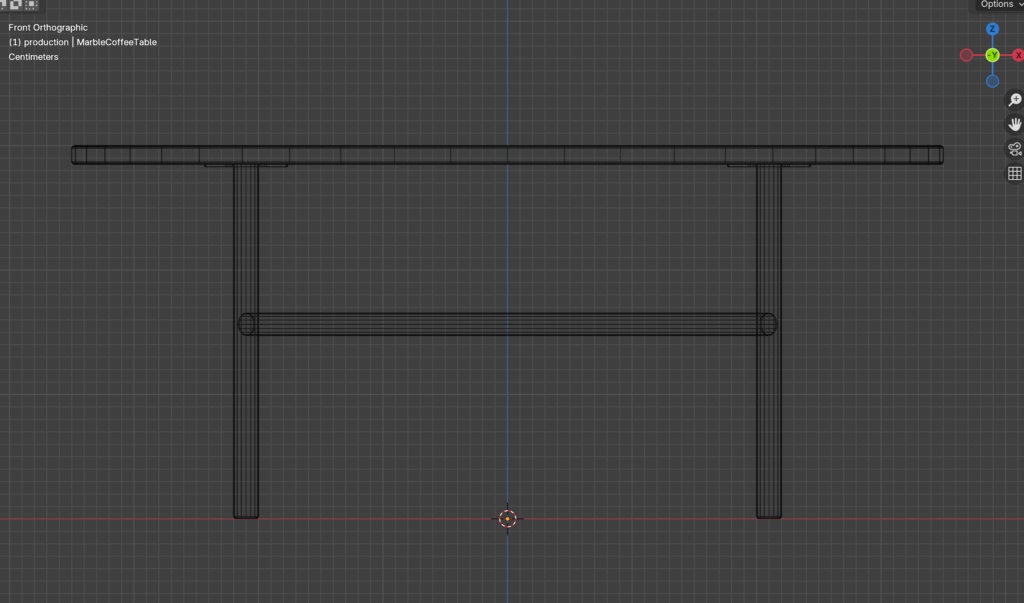Open the Options dropdown
Viewport: 1024px width, 603px height.
point(1000,5)
